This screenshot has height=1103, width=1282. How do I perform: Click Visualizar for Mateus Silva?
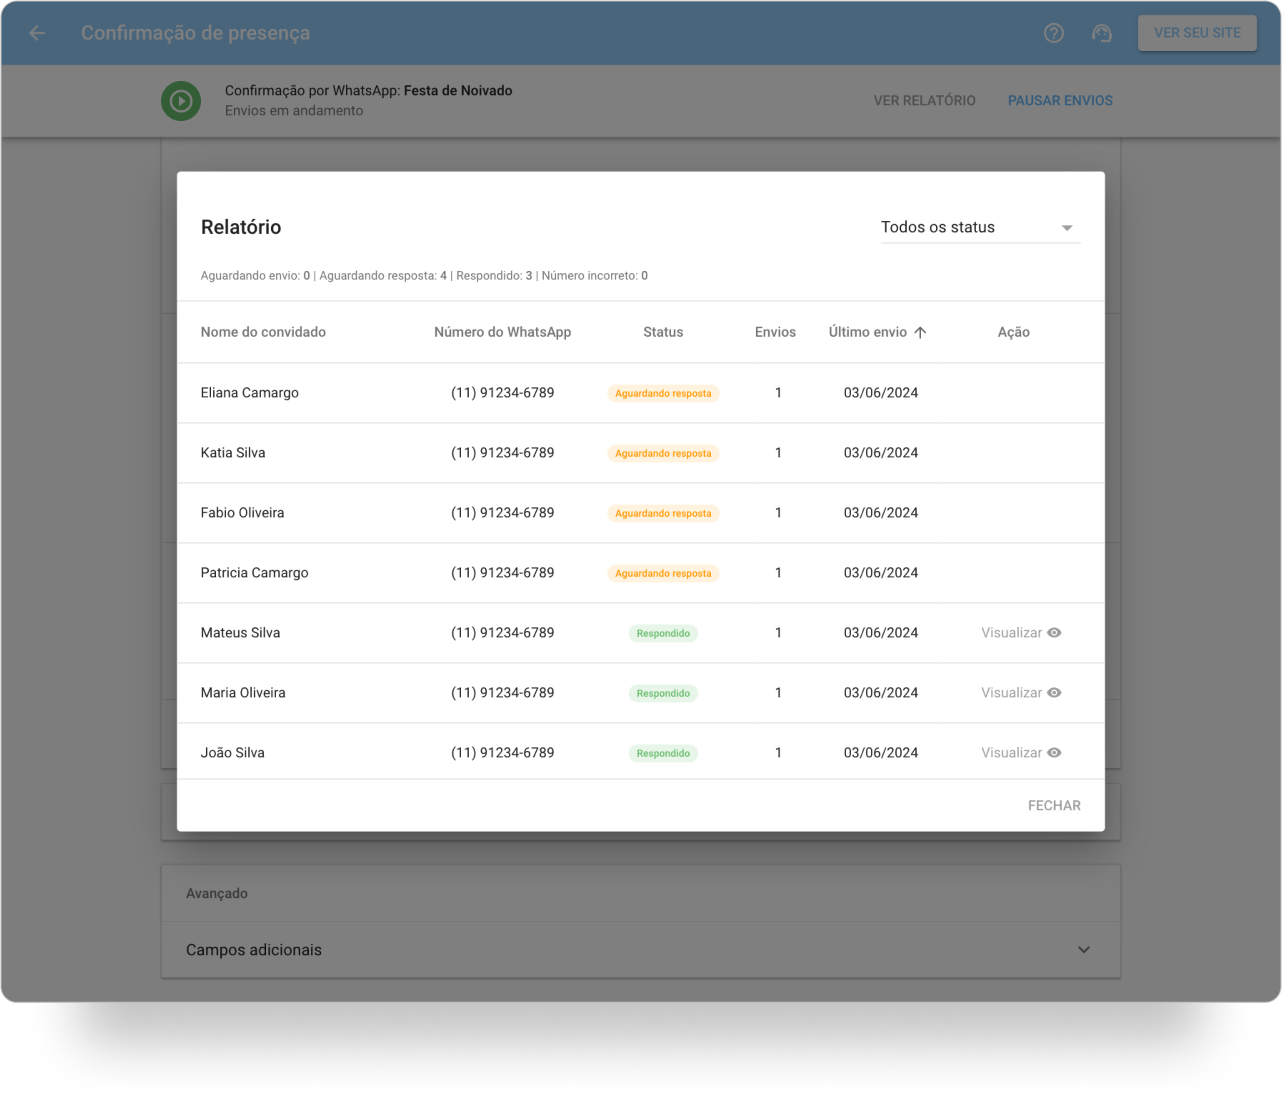(x=1021, y=633)
